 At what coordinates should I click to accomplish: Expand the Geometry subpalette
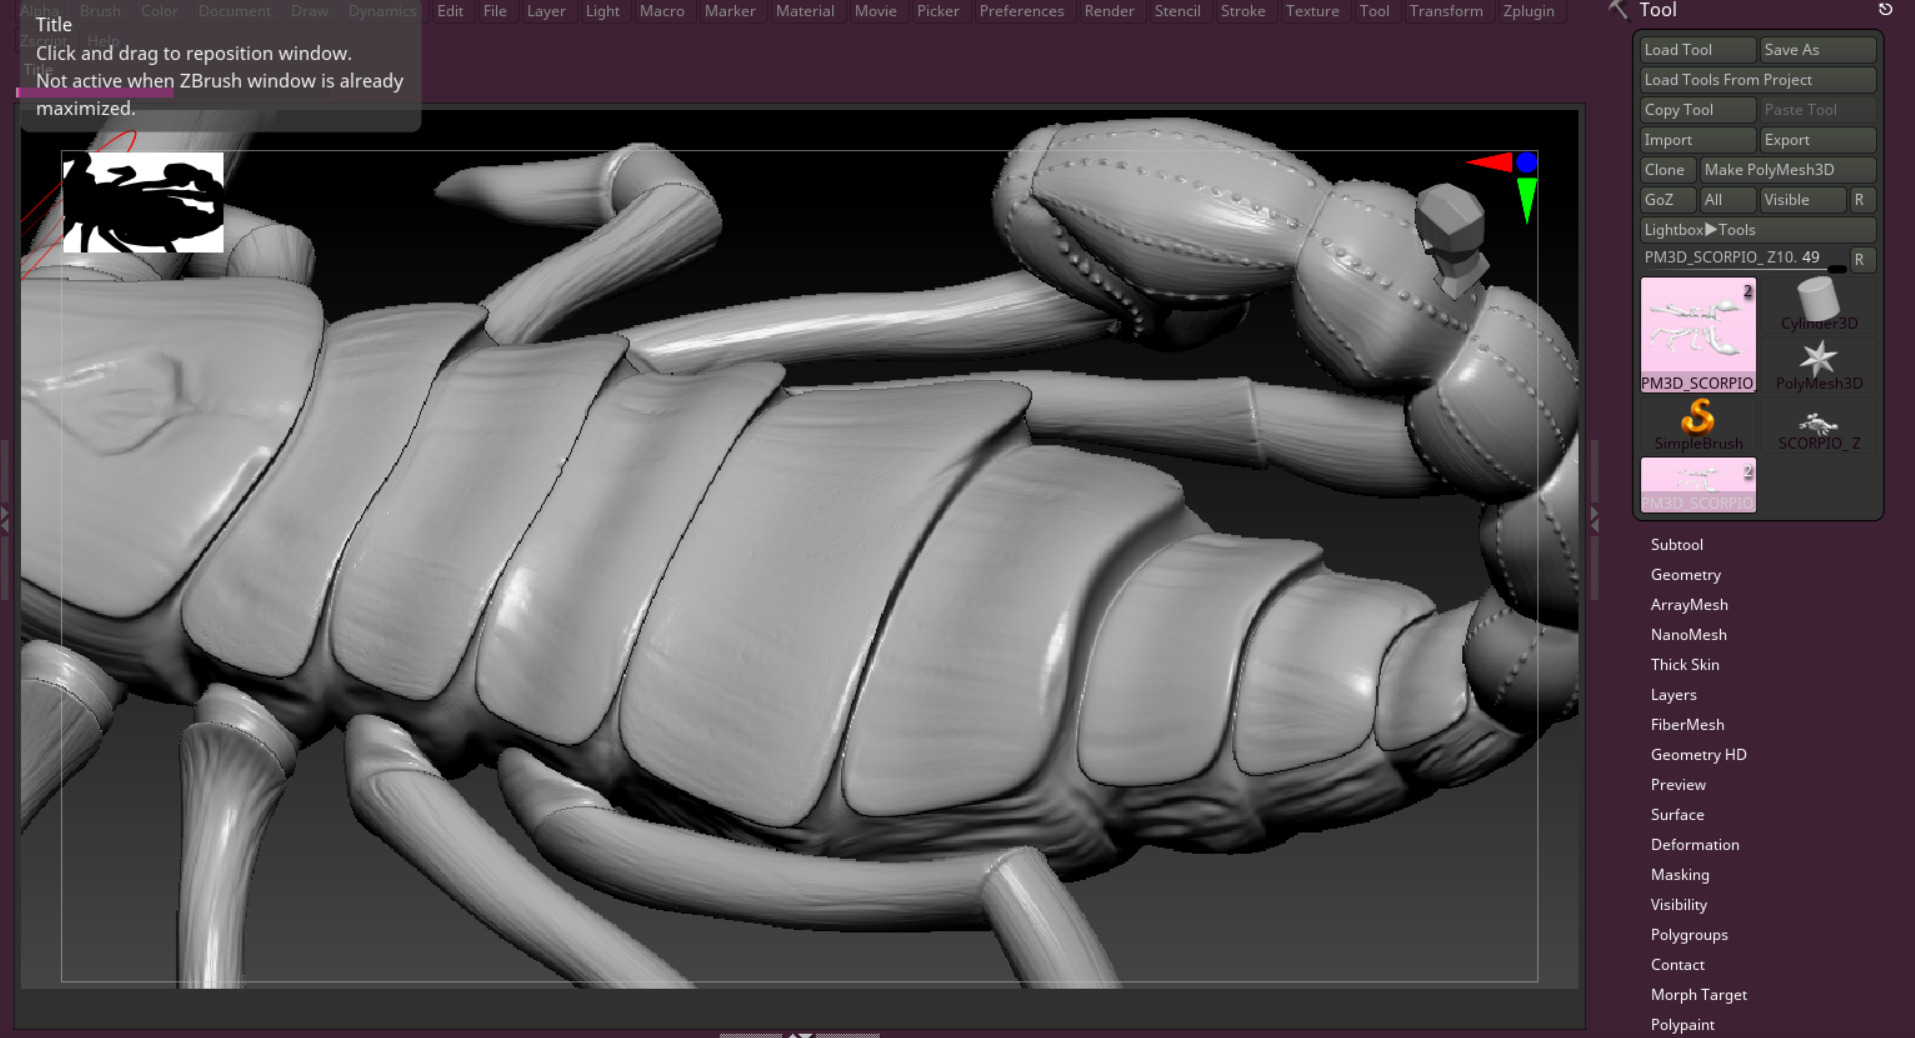pyautogui.click(x=1686, y=575)
